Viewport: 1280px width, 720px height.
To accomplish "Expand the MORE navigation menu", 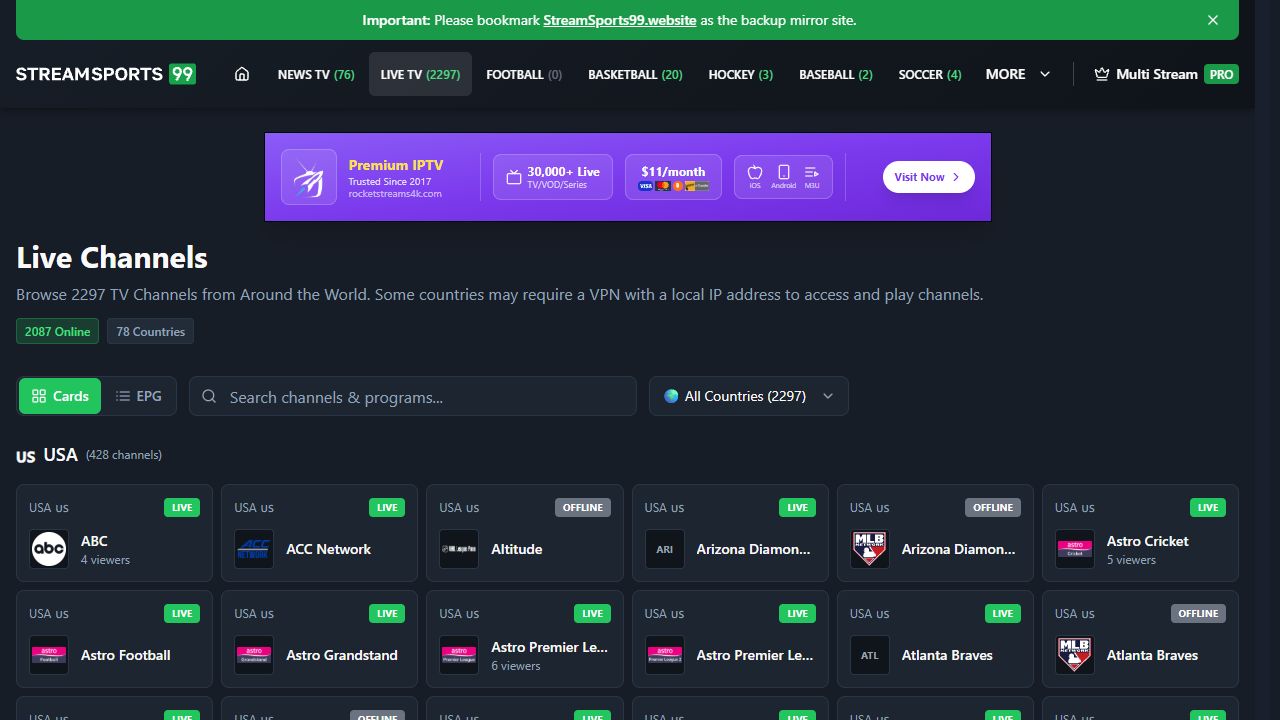I will (1018, 74).
